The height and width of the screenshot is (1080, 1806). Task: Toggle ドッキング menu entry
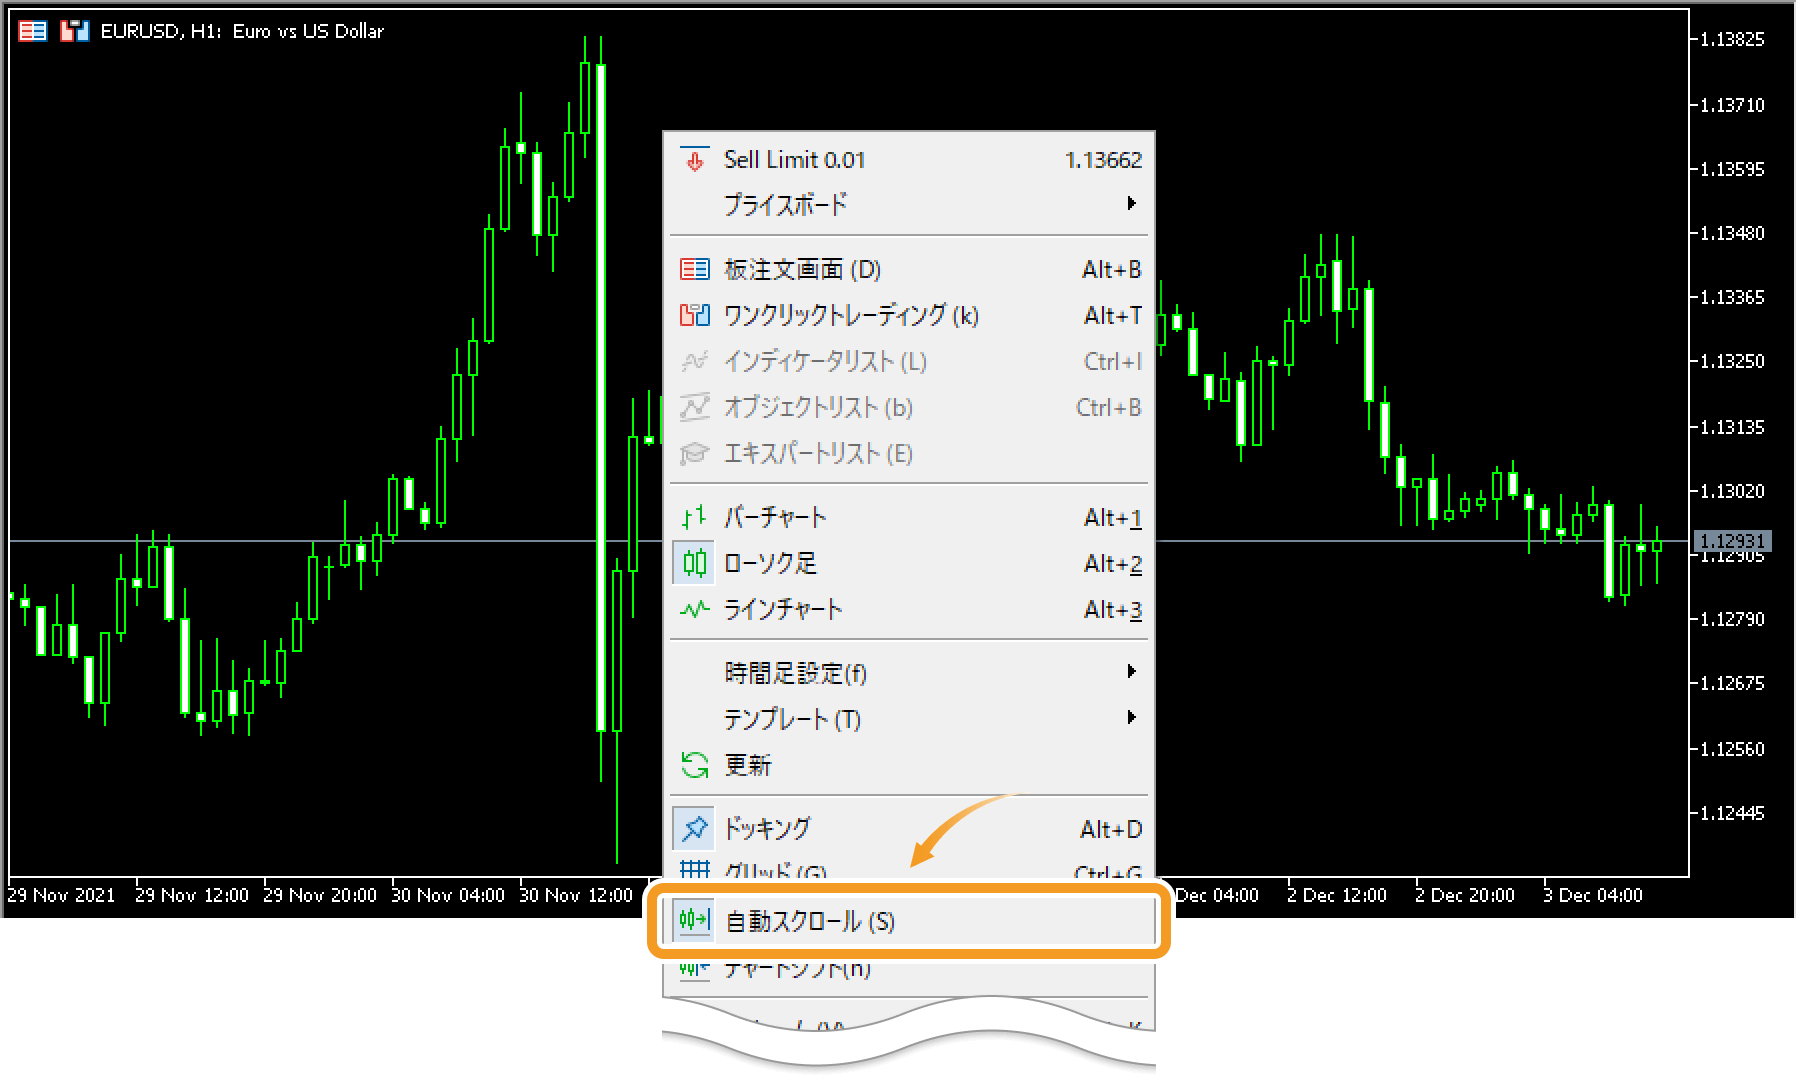point(909,828)
